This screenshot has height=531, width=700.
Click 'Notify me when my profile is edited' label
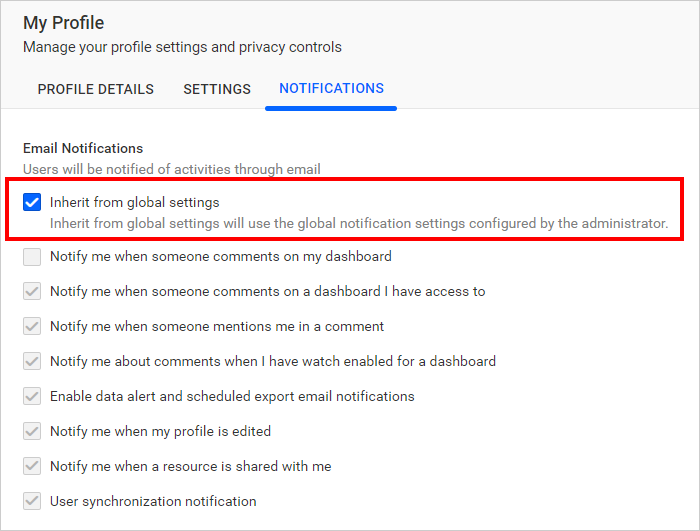coord(160,431)
